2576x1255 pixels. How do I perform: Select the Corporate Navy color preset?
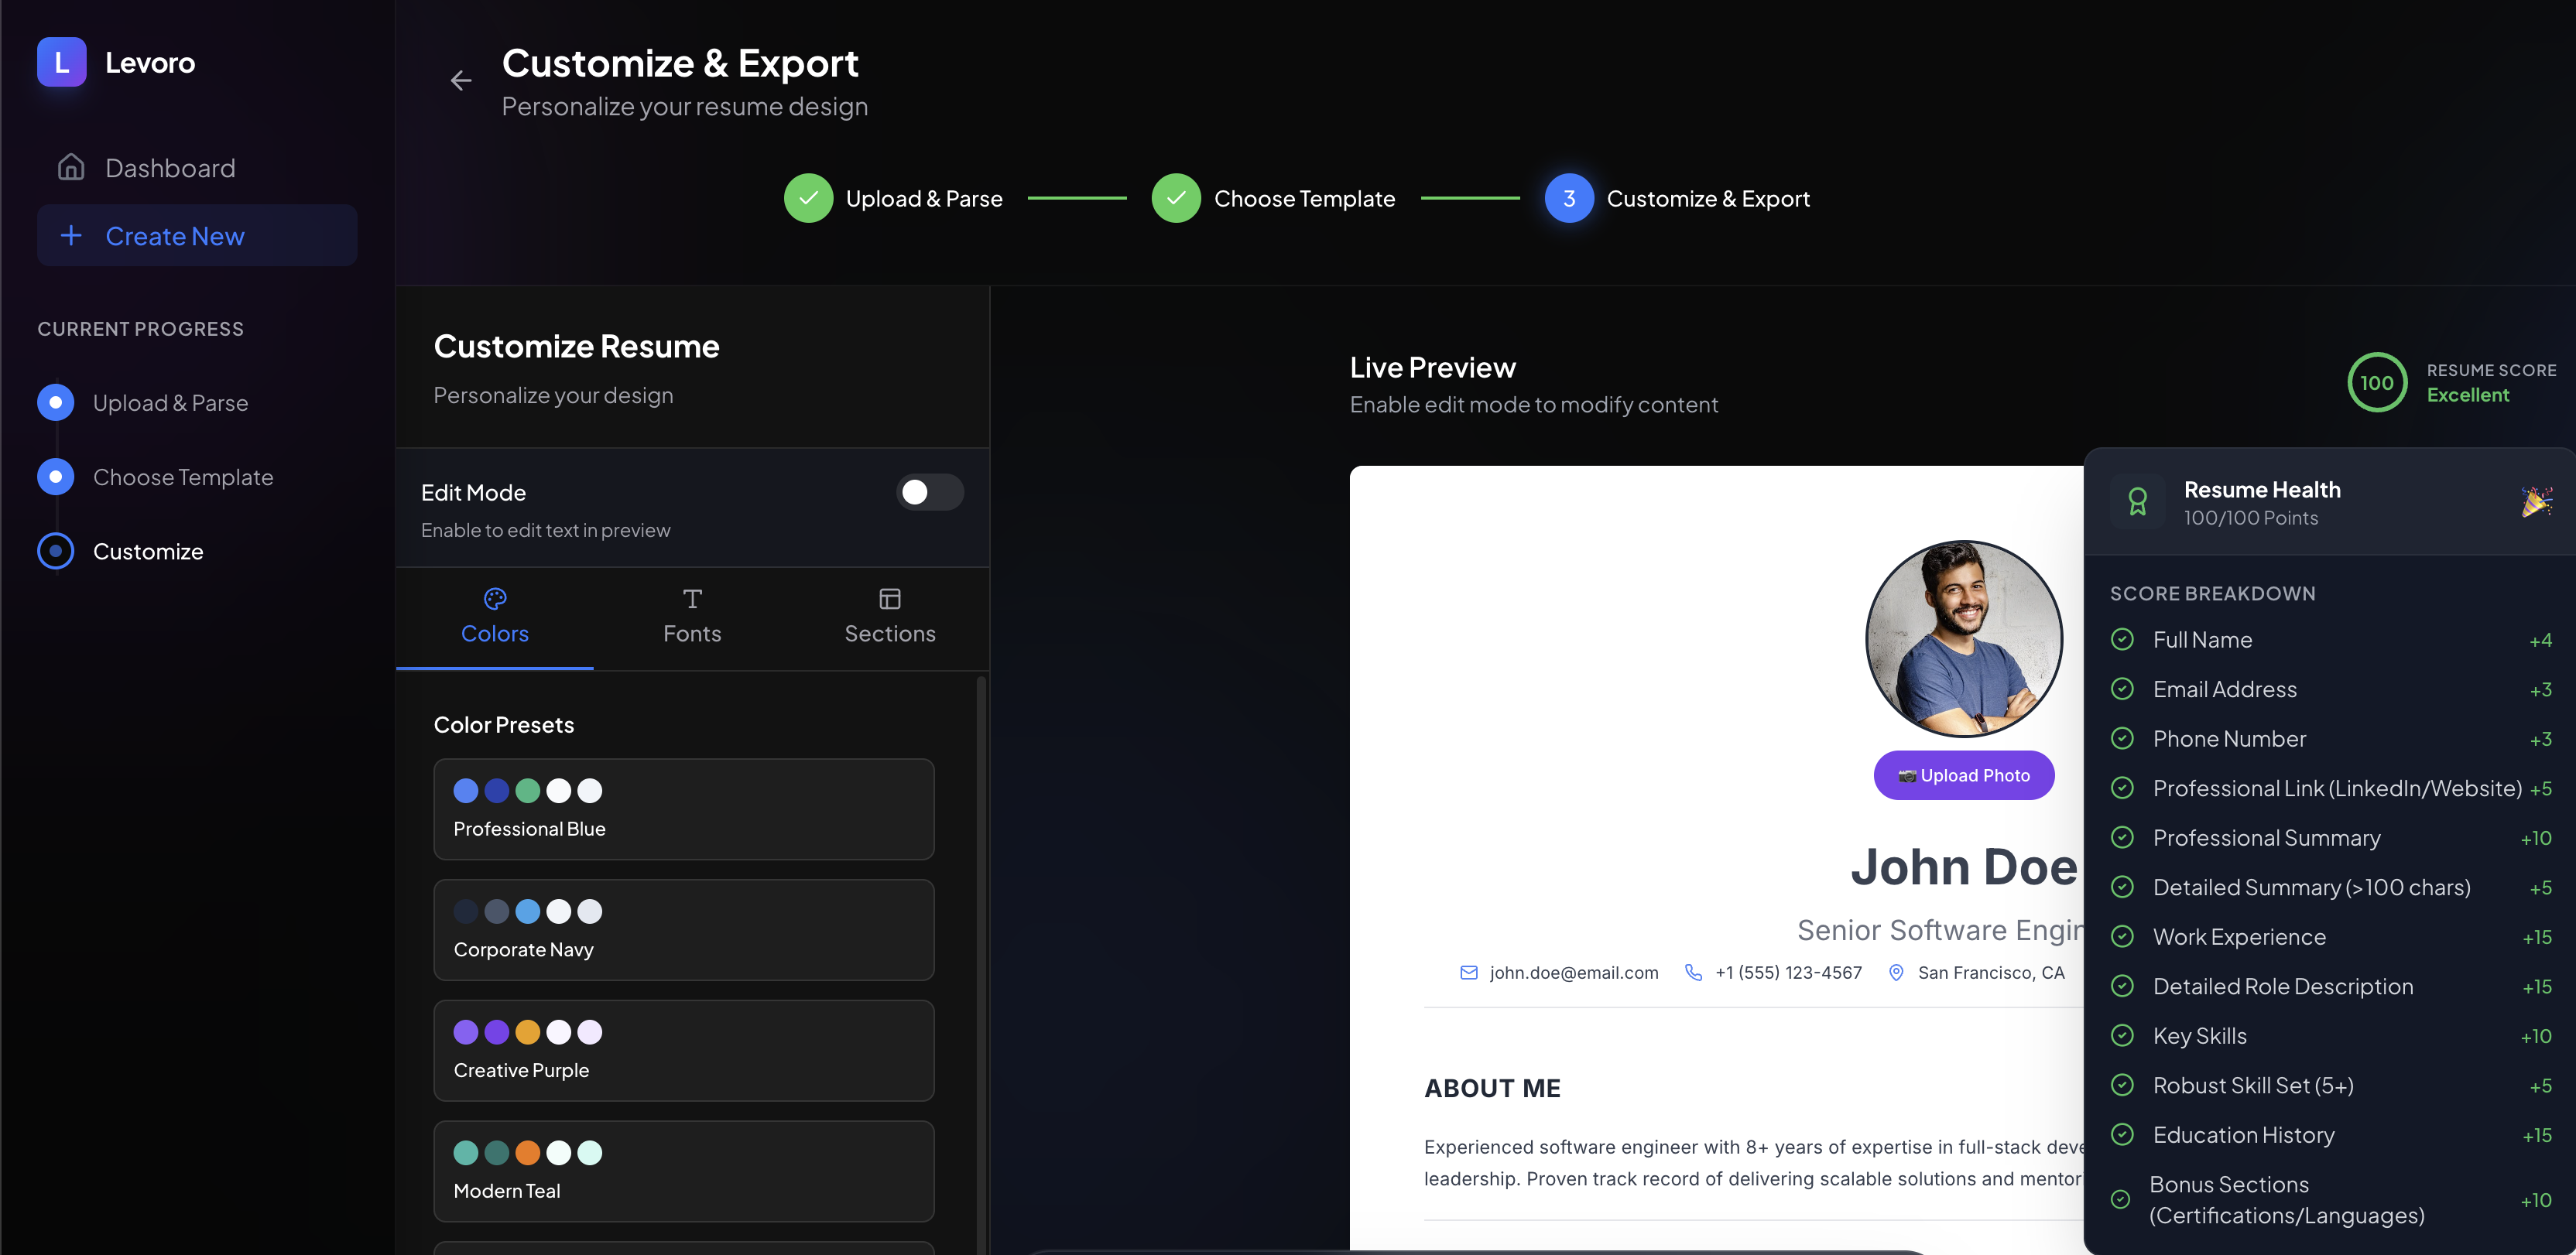coord(684,930)
